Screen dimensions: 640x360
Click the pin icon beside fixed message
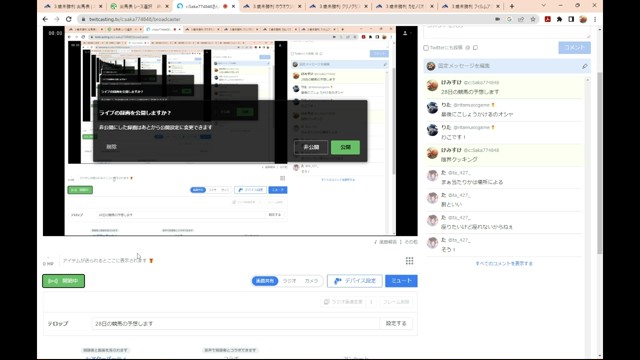coord(584,66)
